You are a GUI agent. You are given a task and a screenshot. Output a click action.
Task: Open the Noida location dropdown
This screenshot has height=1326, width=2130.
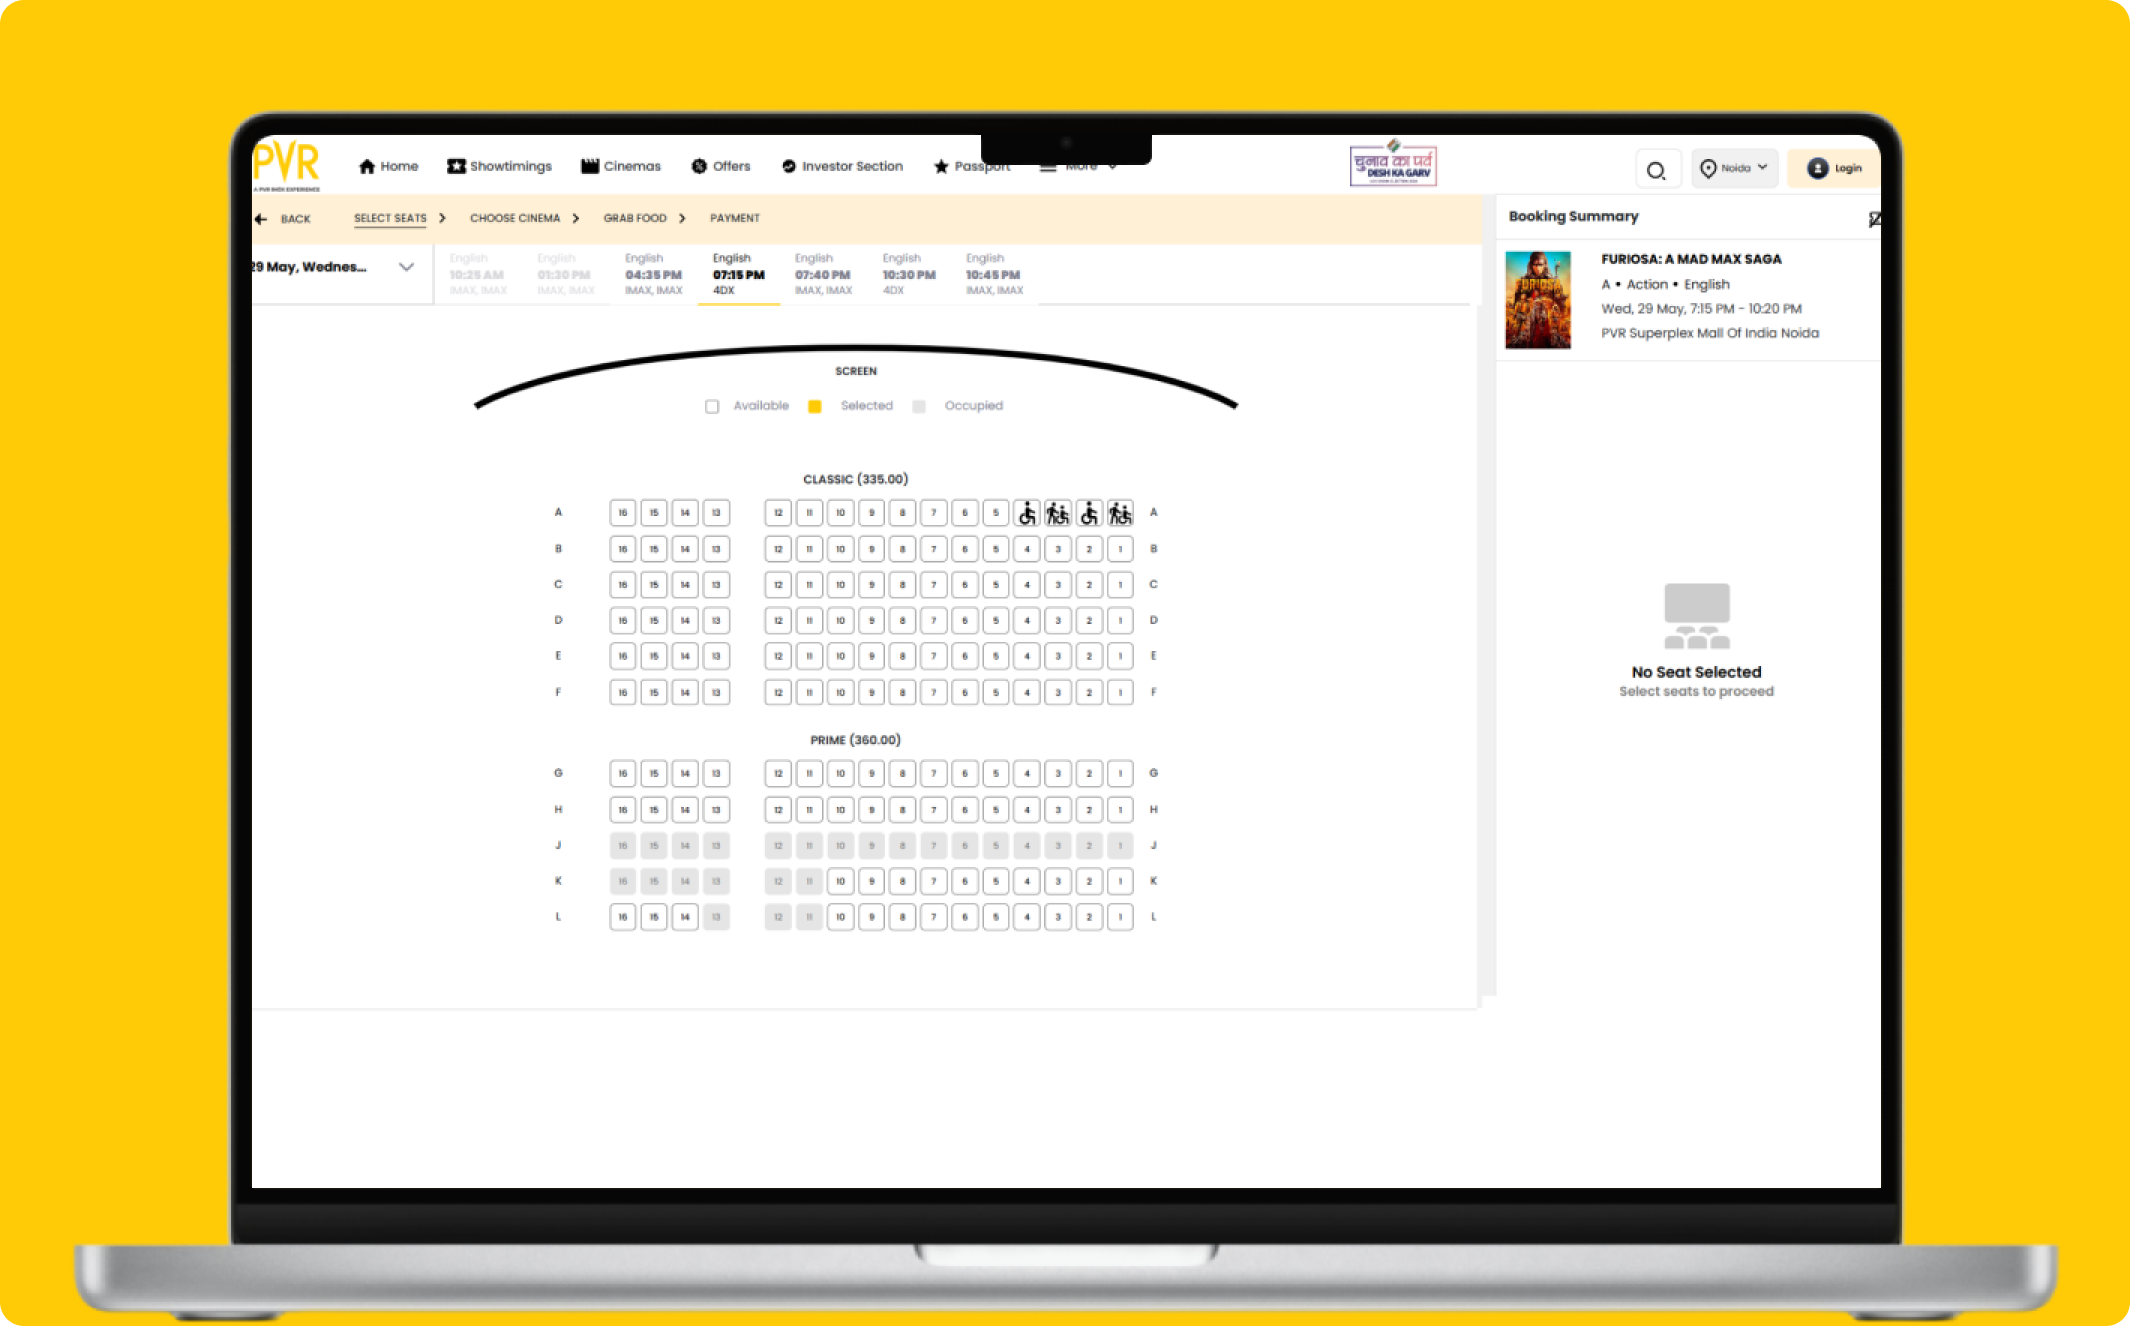pos(1735,168)
